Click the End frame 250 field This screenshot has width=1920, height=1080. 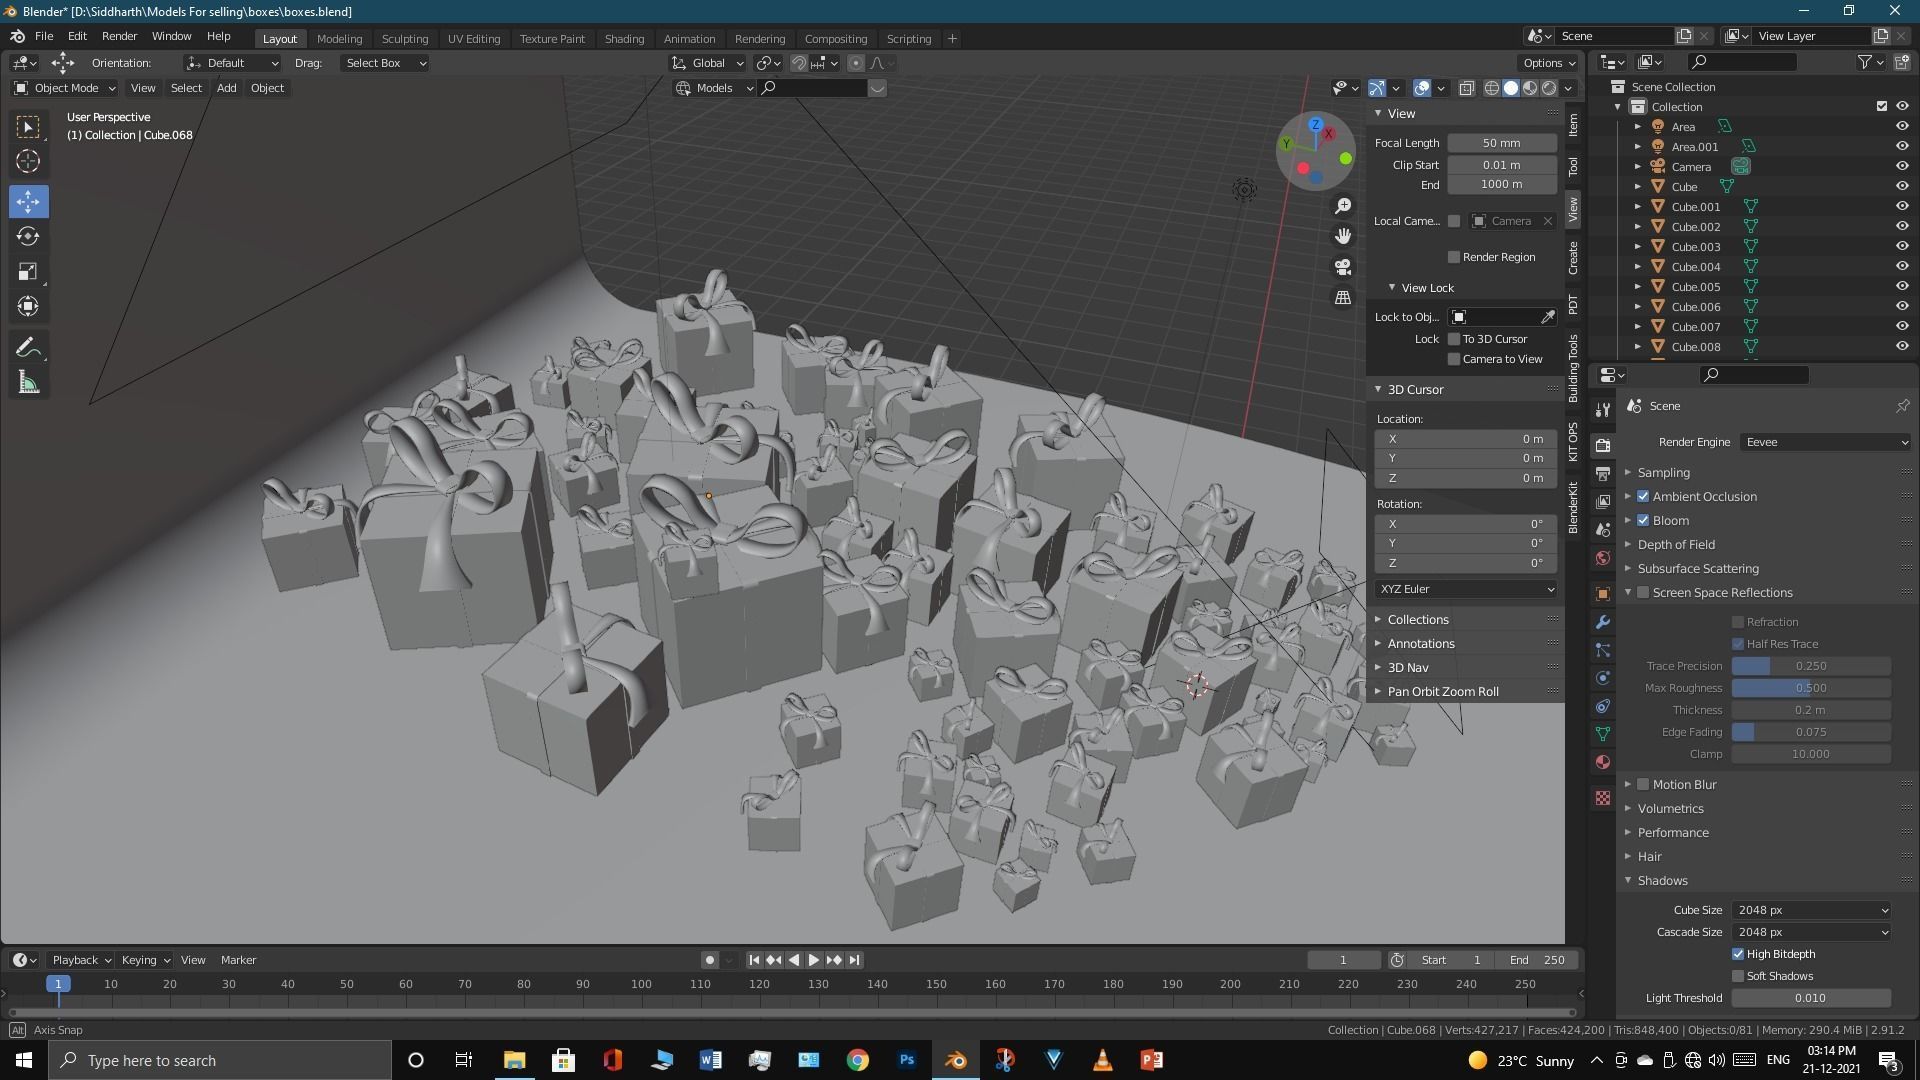1538,961
